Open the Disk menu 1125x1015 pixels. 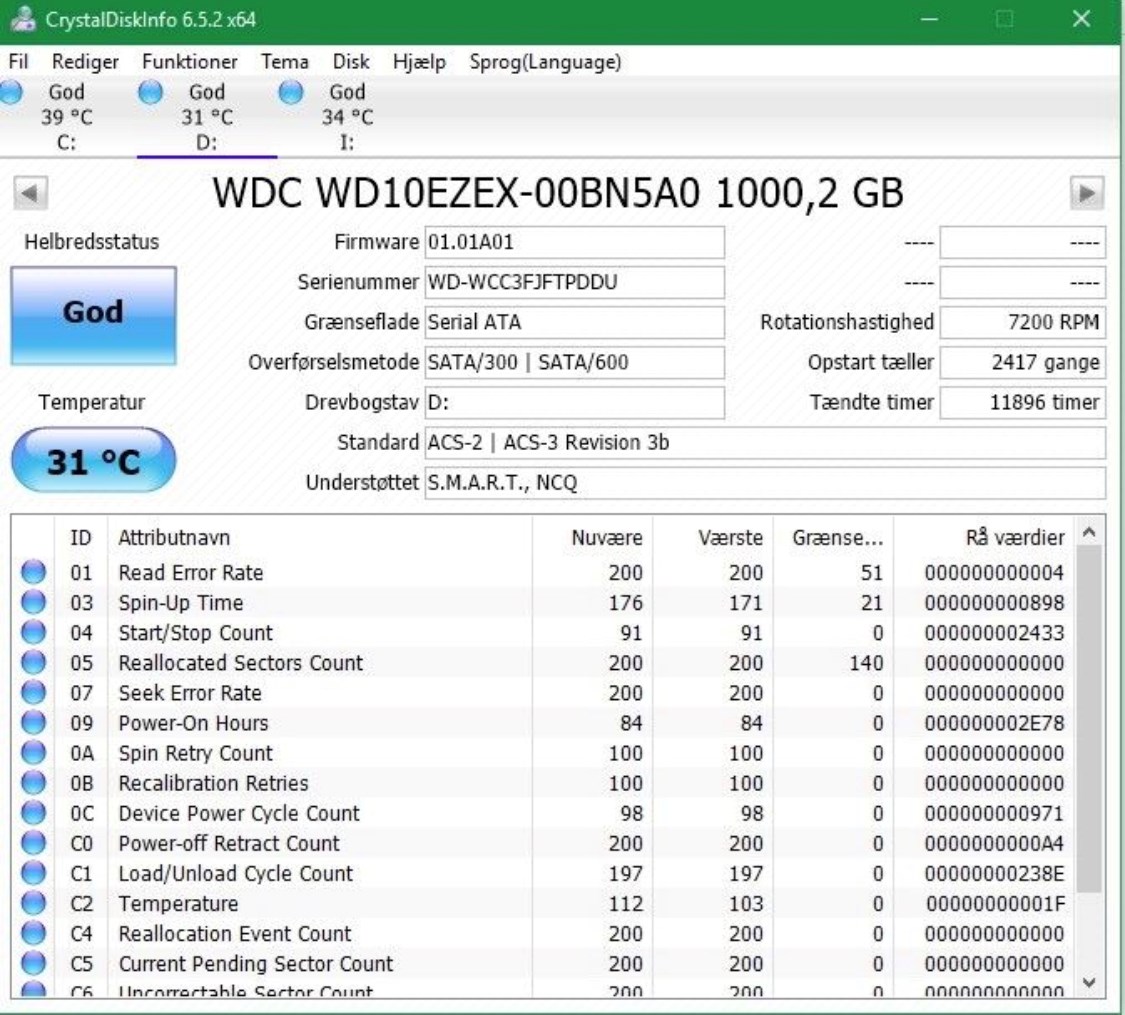coord(351,62)
